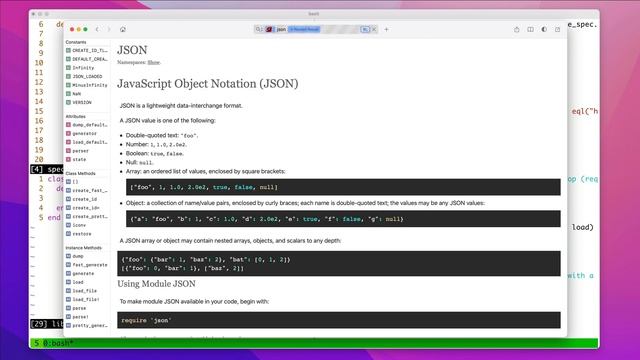Select Infinity constant in sidebar
640x360 pixels.
coord(80,68)
